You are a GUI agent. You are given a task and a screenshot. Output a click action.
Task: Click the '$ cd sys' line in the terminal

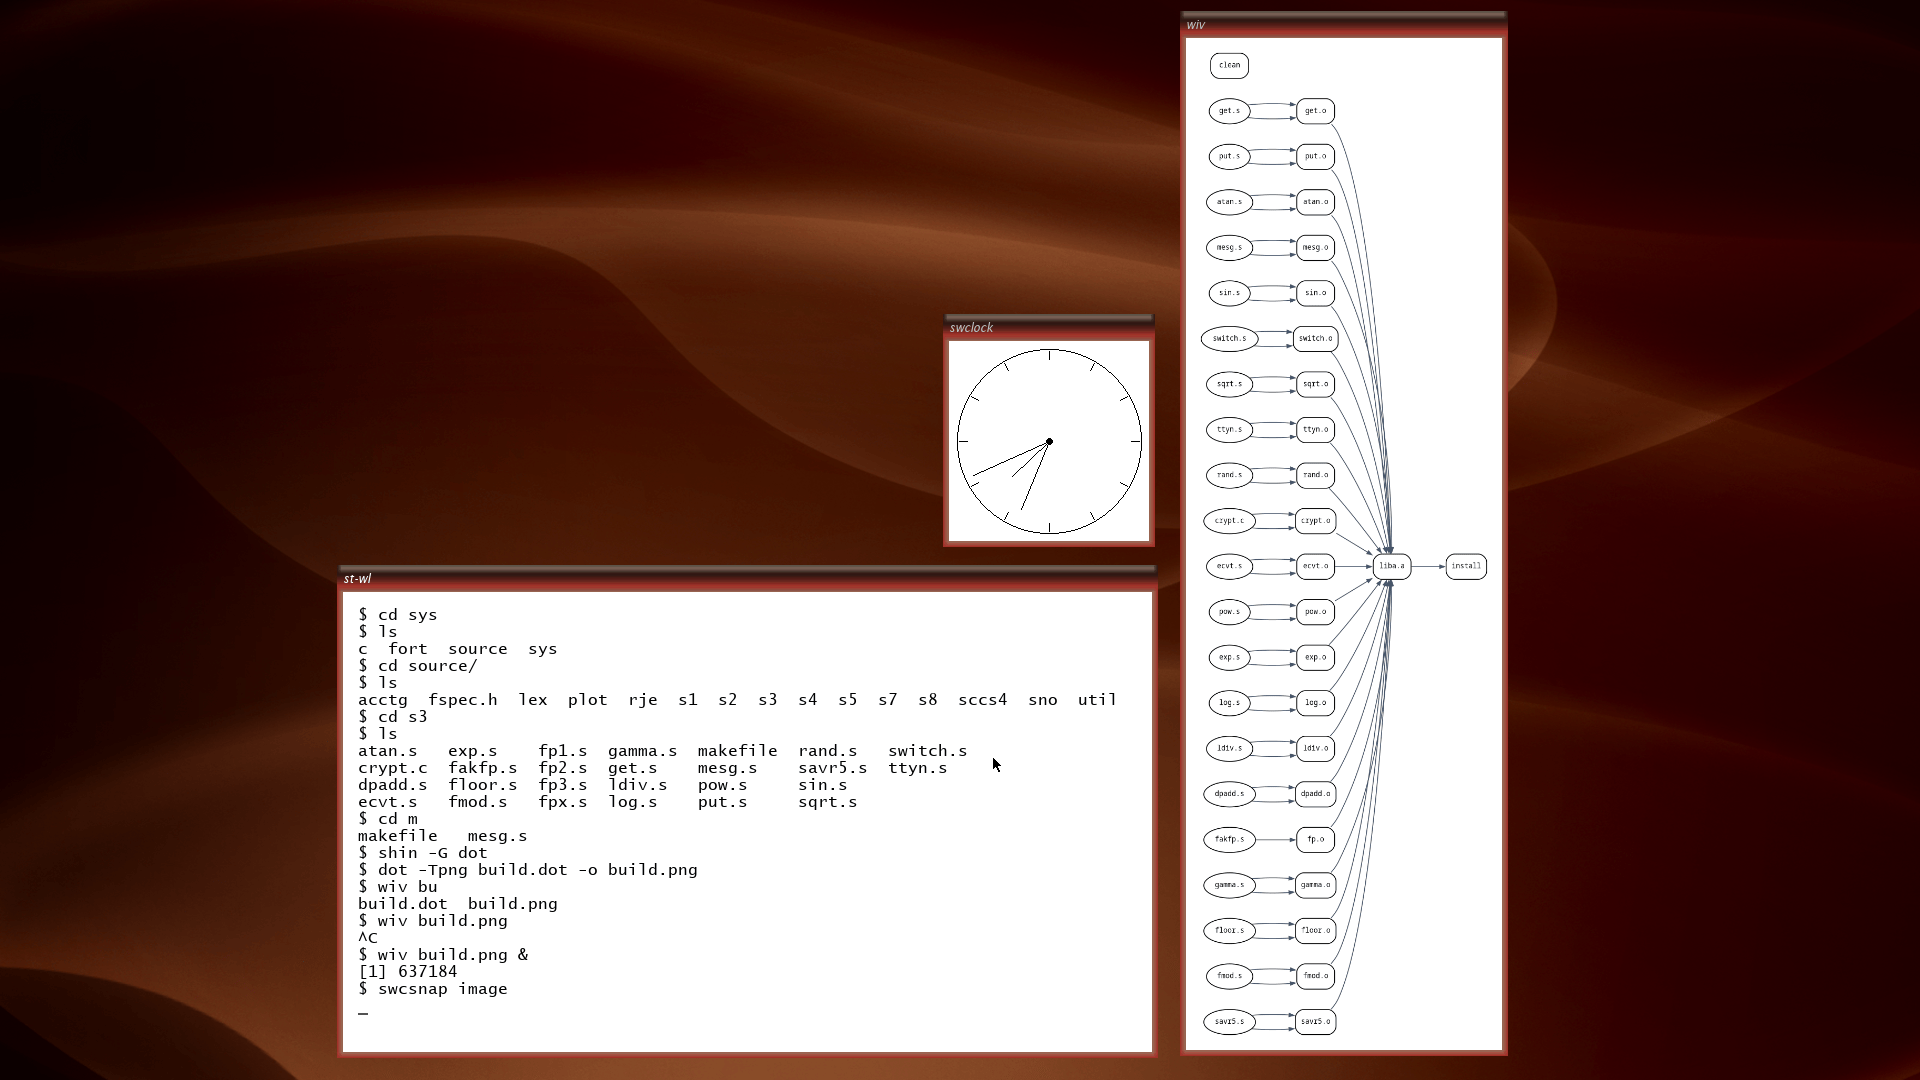point(398,615)
